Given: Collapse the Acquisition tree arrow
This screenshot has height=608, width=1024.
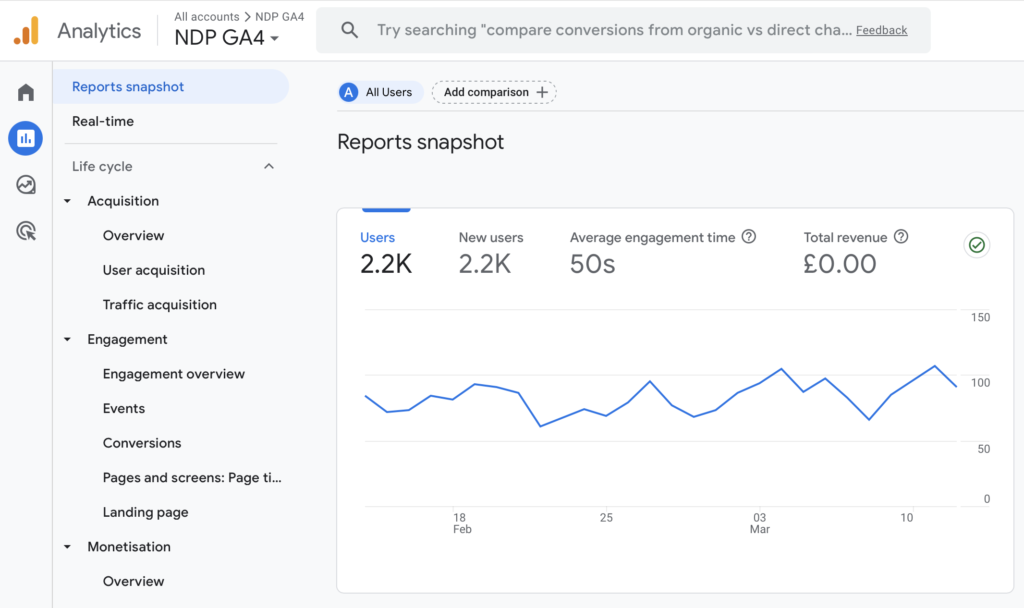Looking at the screenshot, I should pos(67,201).
